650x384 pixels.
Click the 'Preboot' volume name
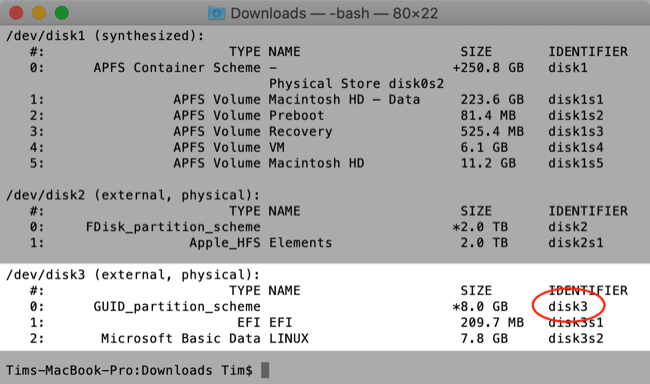pos(296,115)
